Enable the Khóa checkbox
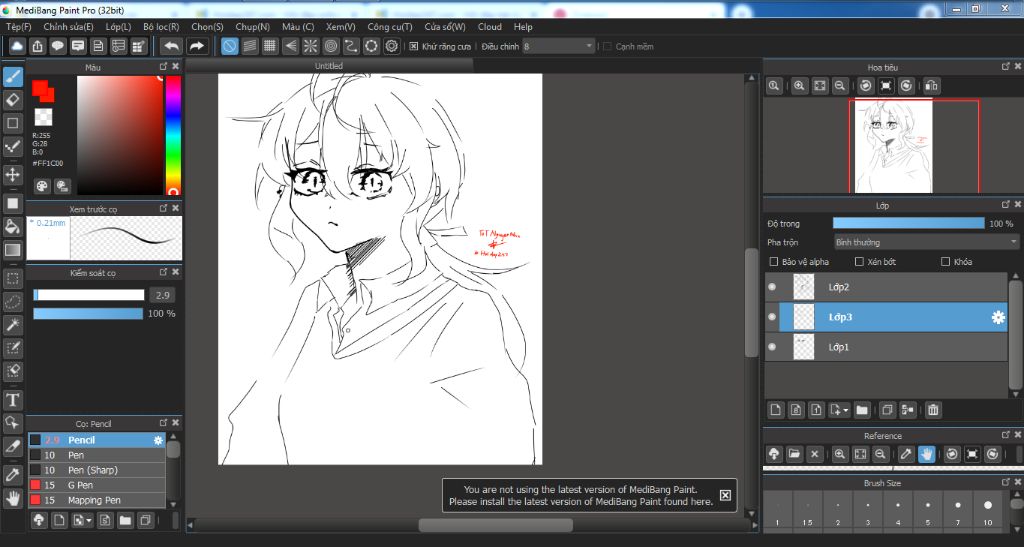Image resolution: width=1024 pixels, height=547 pixels. (945, 262)
